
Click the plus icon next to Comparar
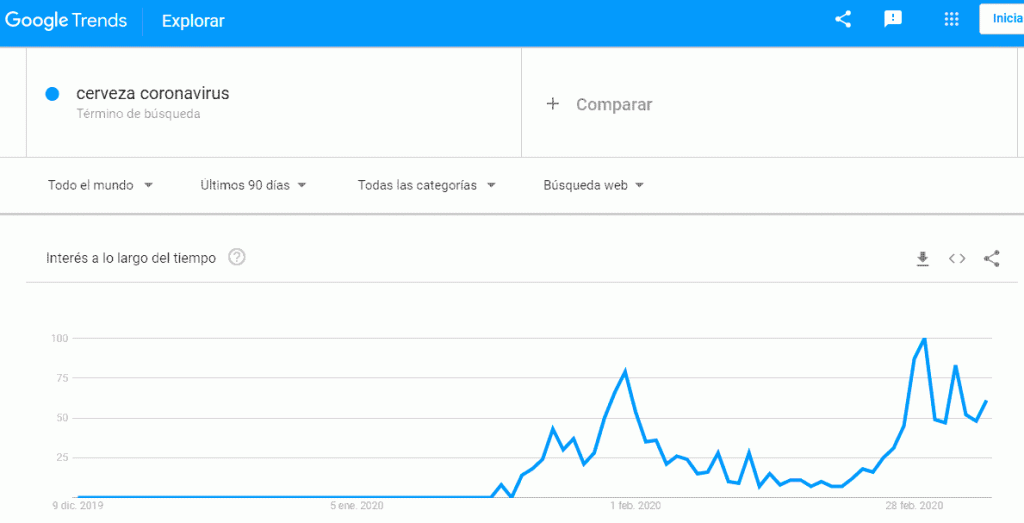pos(552,104)
